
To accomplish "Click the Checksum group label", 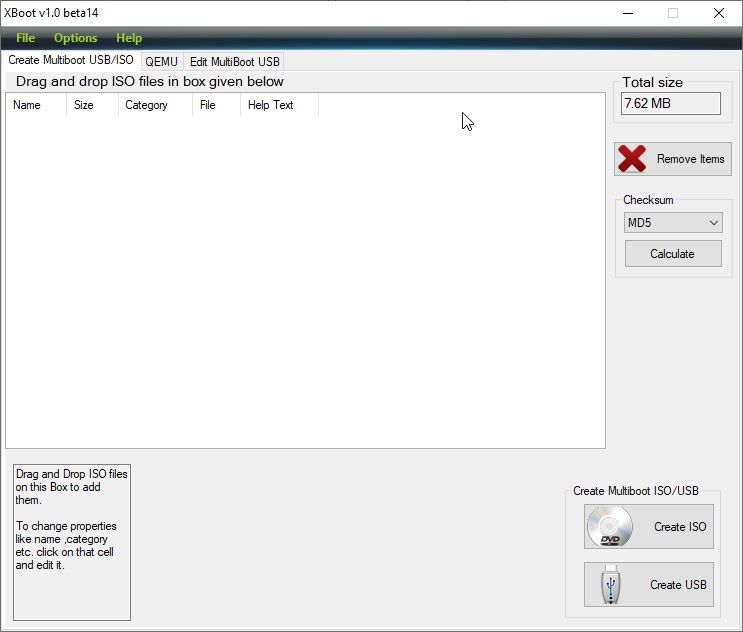I will click(x=648, y=200).
